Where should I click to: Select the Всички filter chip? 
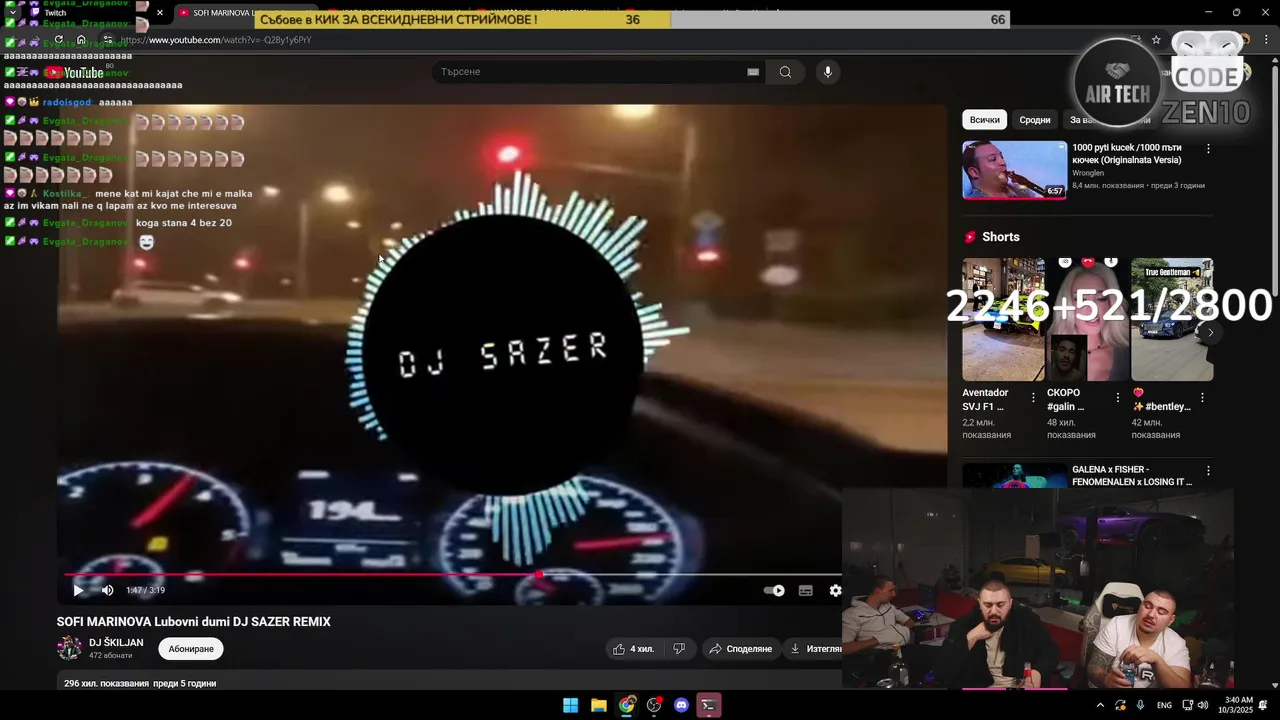pyautogui.click(x=984, y=120)
